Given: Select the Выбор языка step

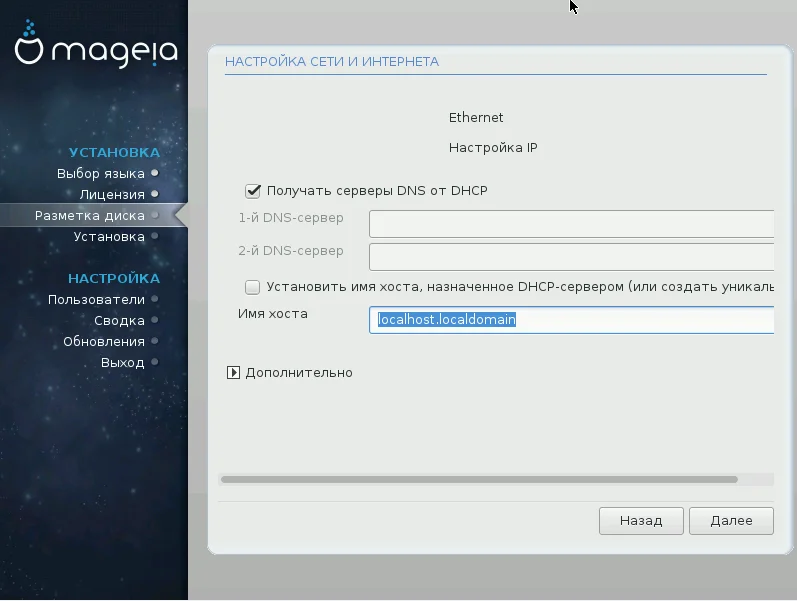Looking at the screenshot, I should coord(101,174).
